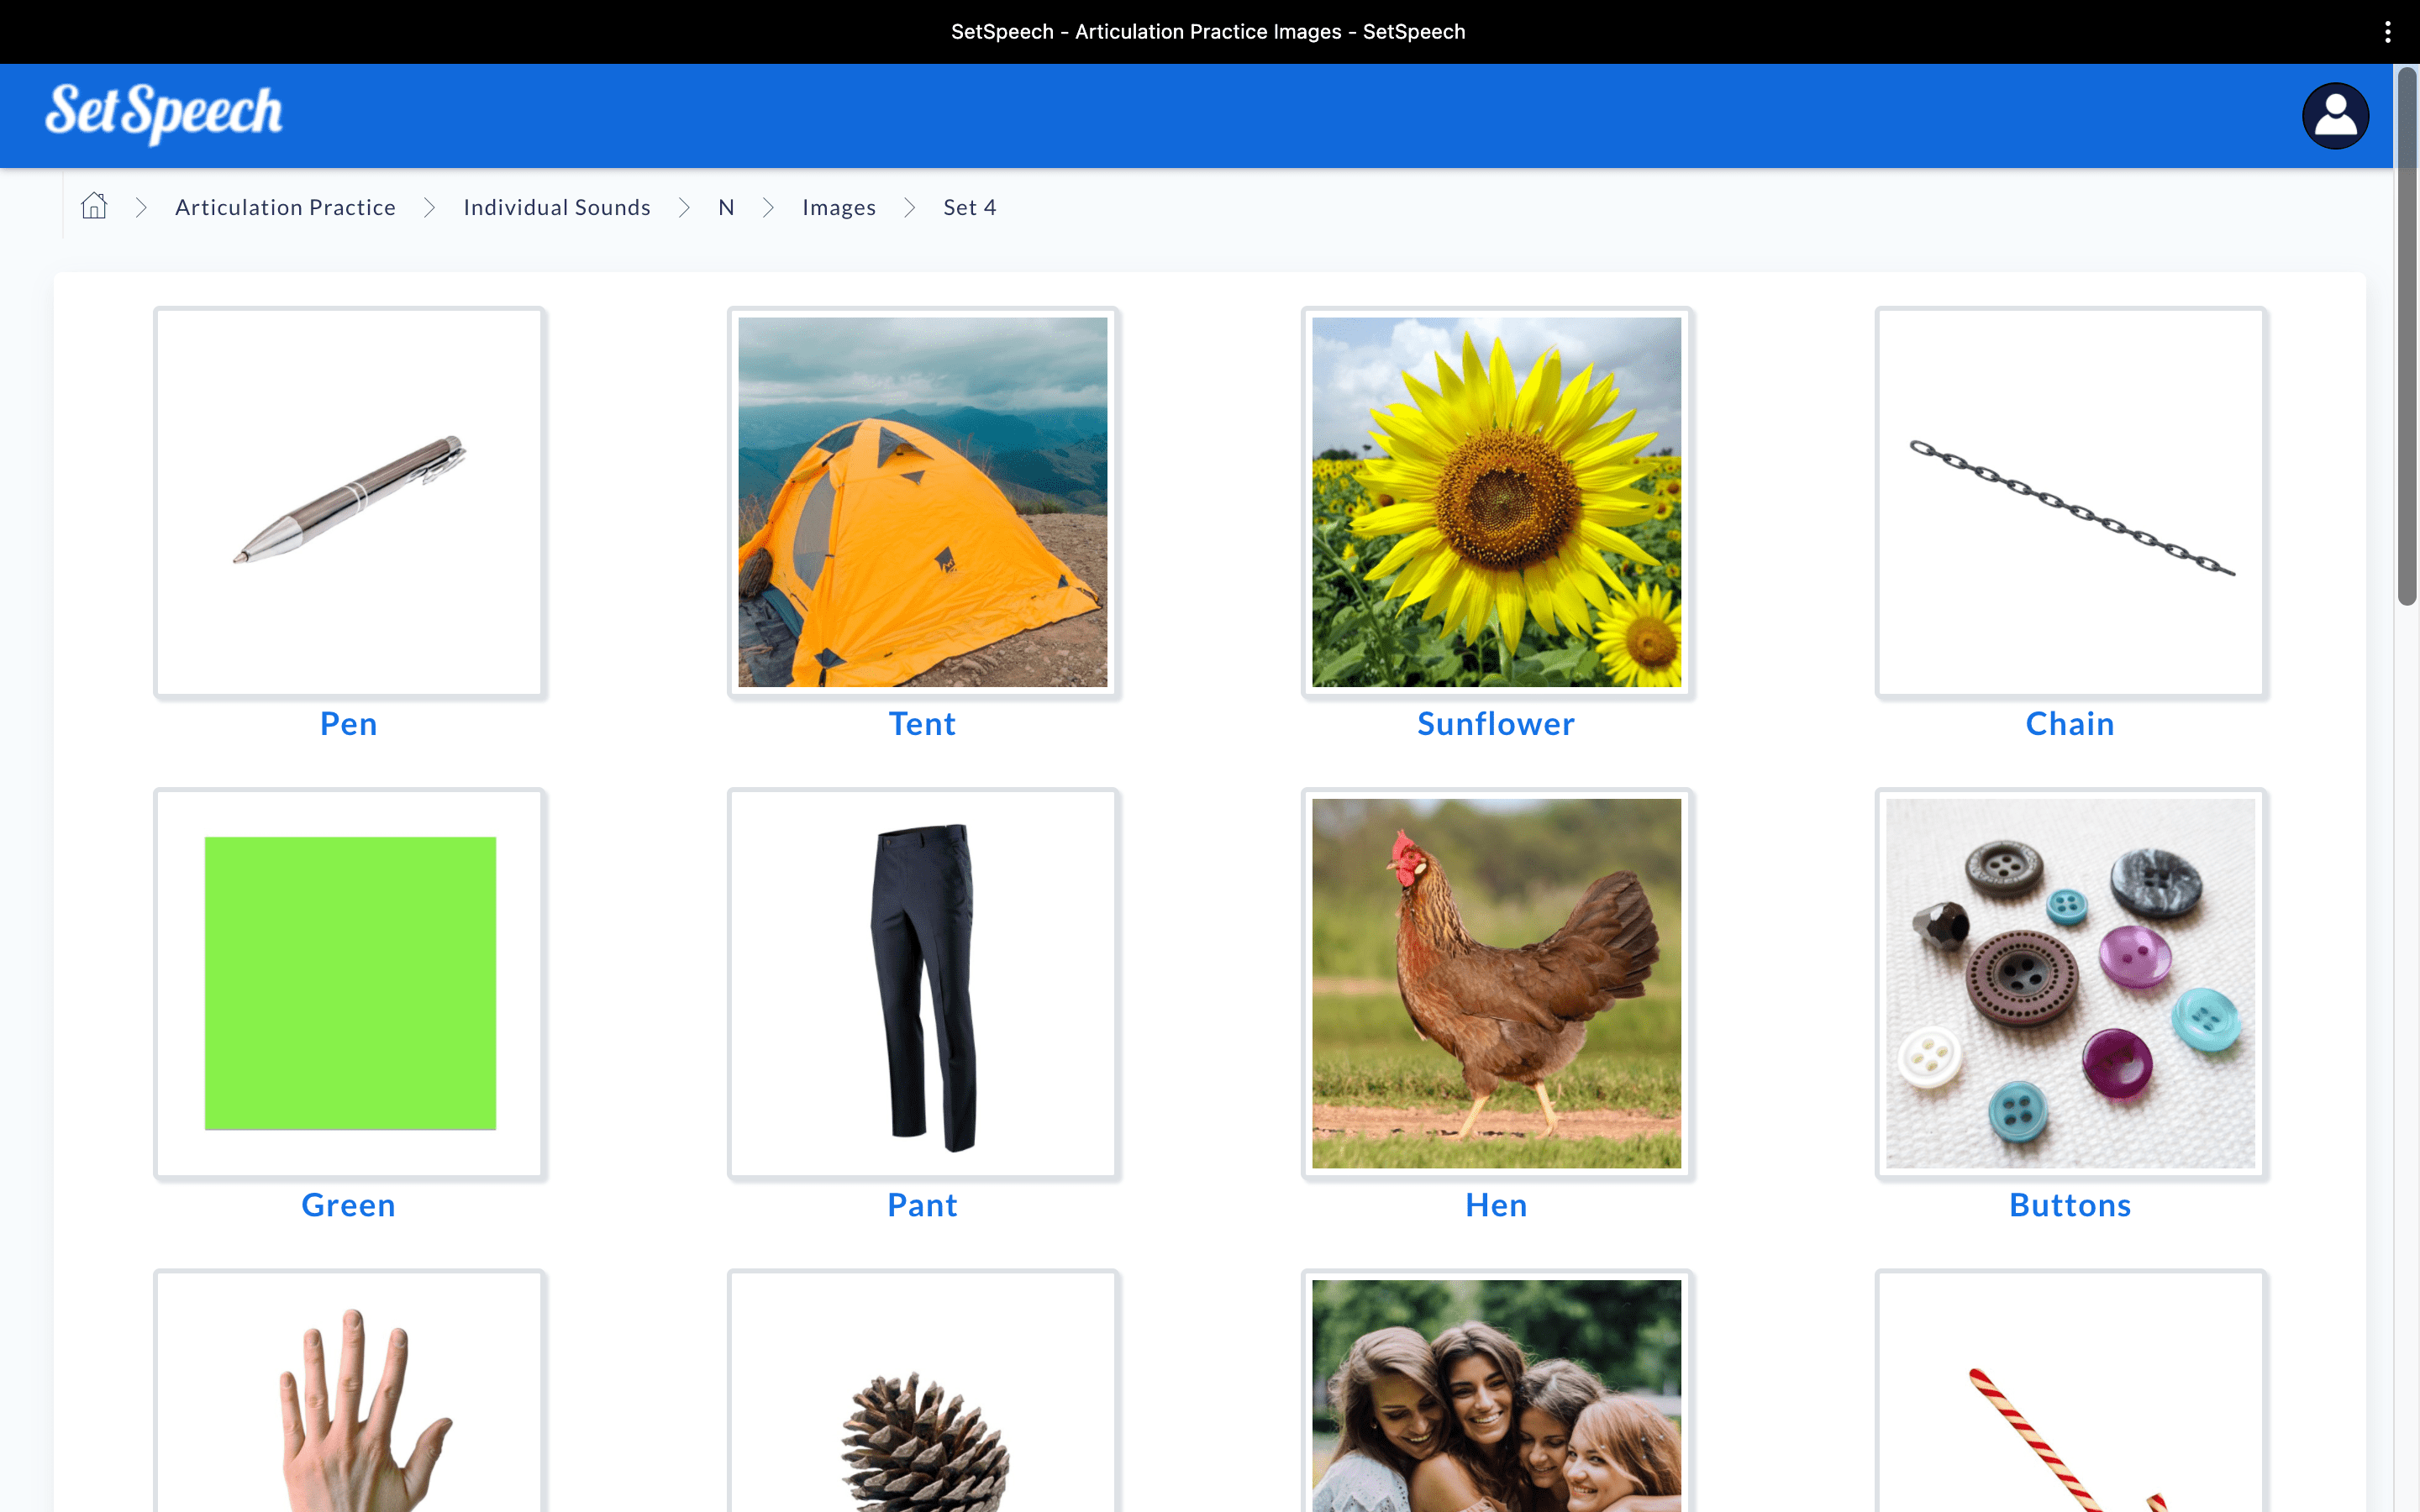Screen dimensions: 2420x1512
Task: Click the green color square
Action: [x=349, y=983]
